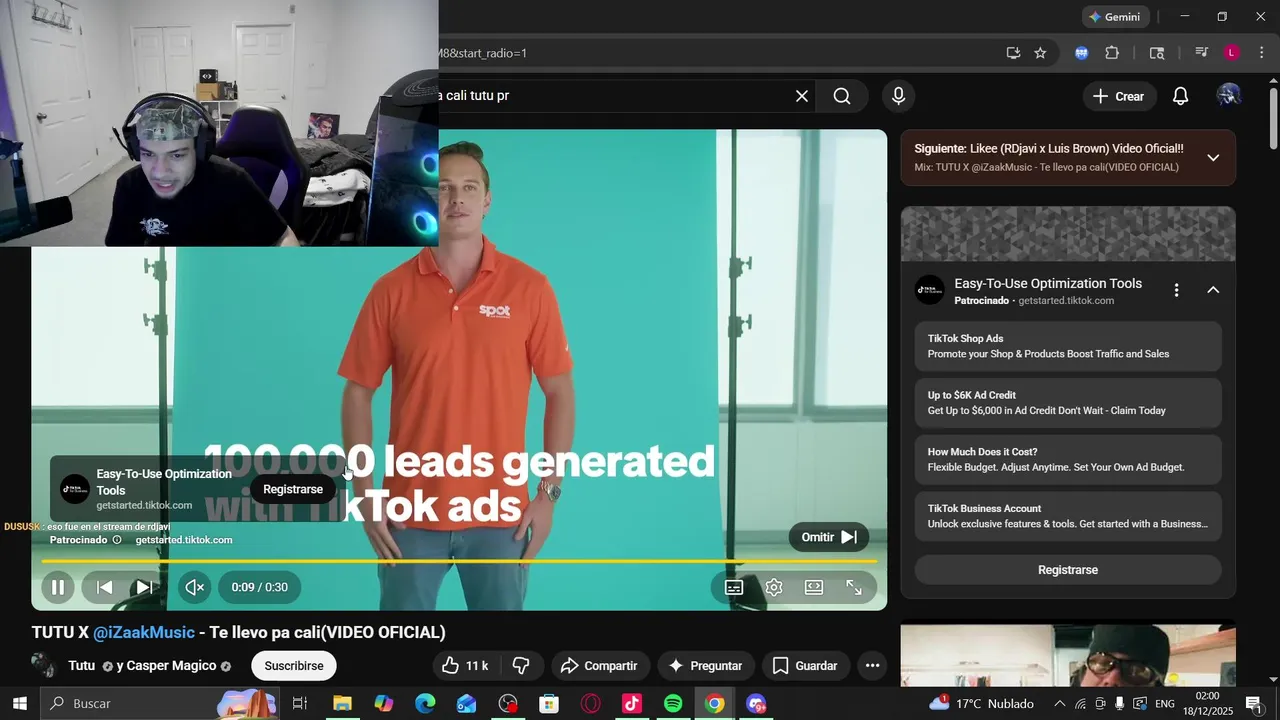Clear the YouTube search box with X
The height and width of the screenshot is (720, 1280).
point(802,96)
